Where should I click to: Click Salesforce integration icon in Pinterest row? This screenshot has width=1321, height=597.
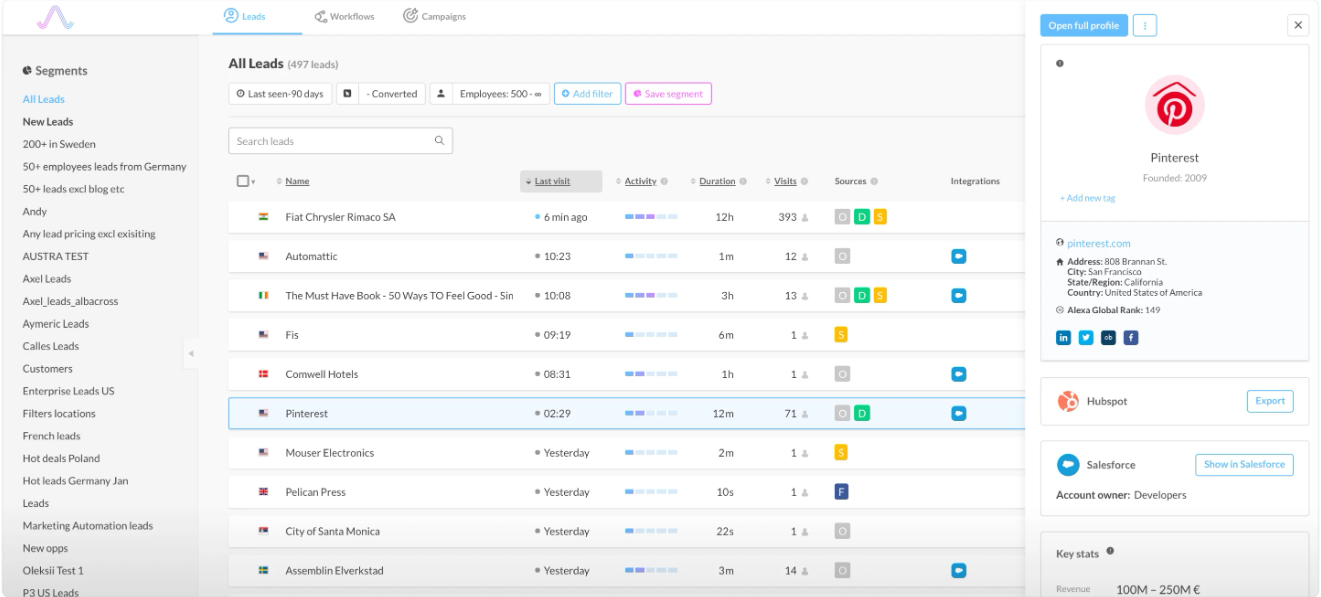958,413
